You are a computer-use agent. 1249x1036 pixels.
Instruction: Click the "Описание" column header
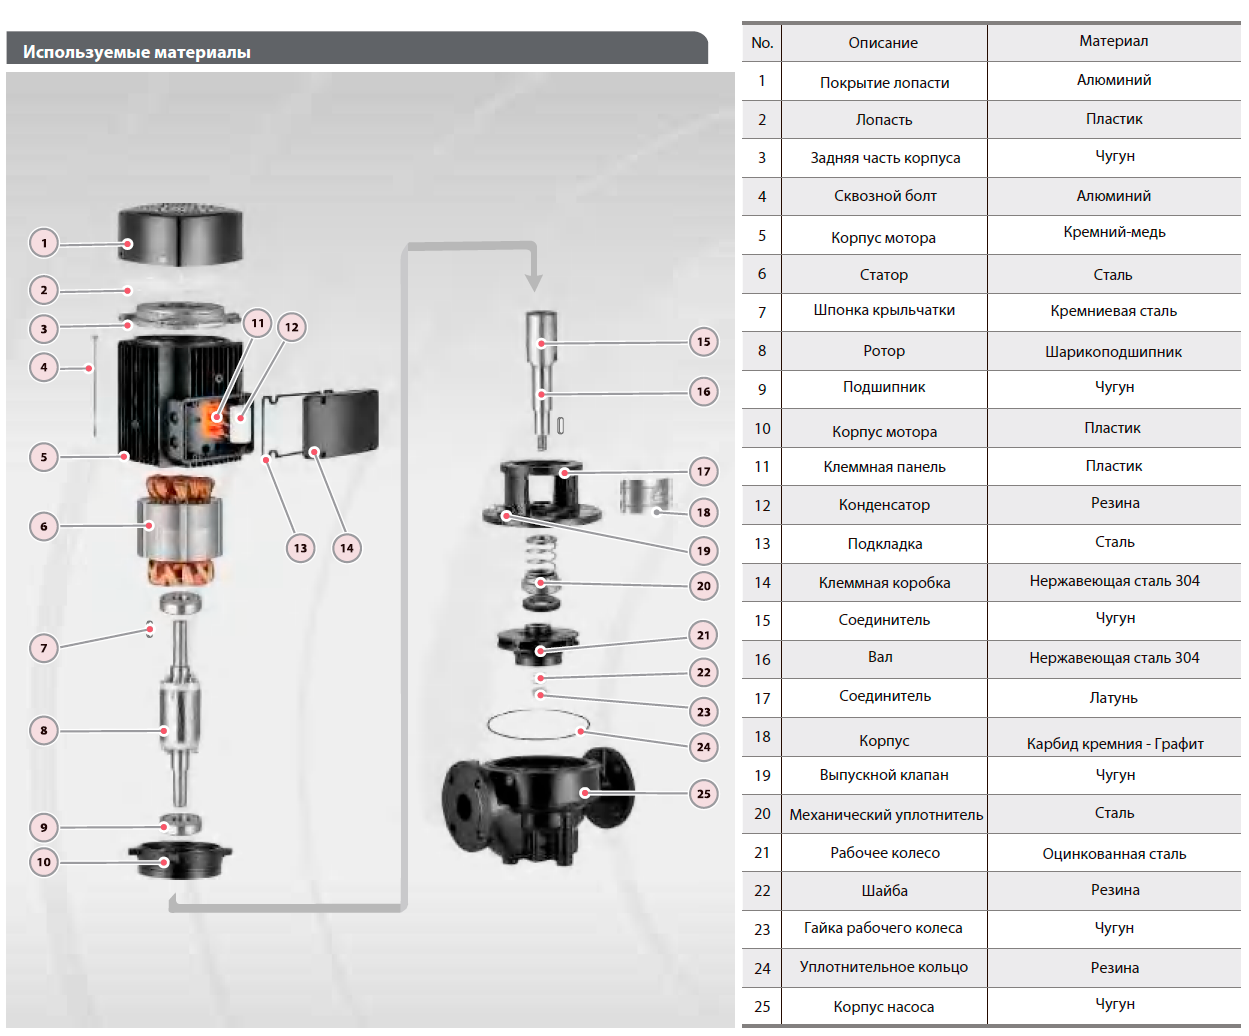pyautogui.click(x=883, y=43)
